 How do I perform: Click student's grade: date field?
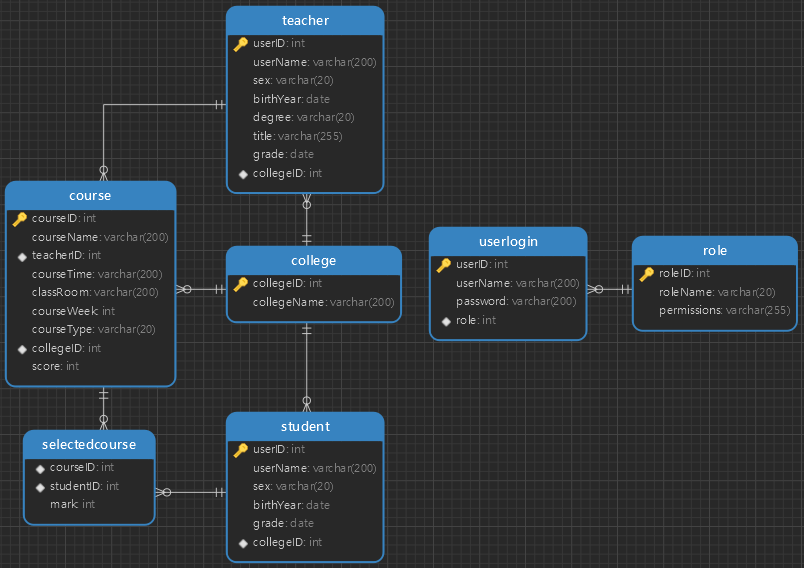(283, 523)
